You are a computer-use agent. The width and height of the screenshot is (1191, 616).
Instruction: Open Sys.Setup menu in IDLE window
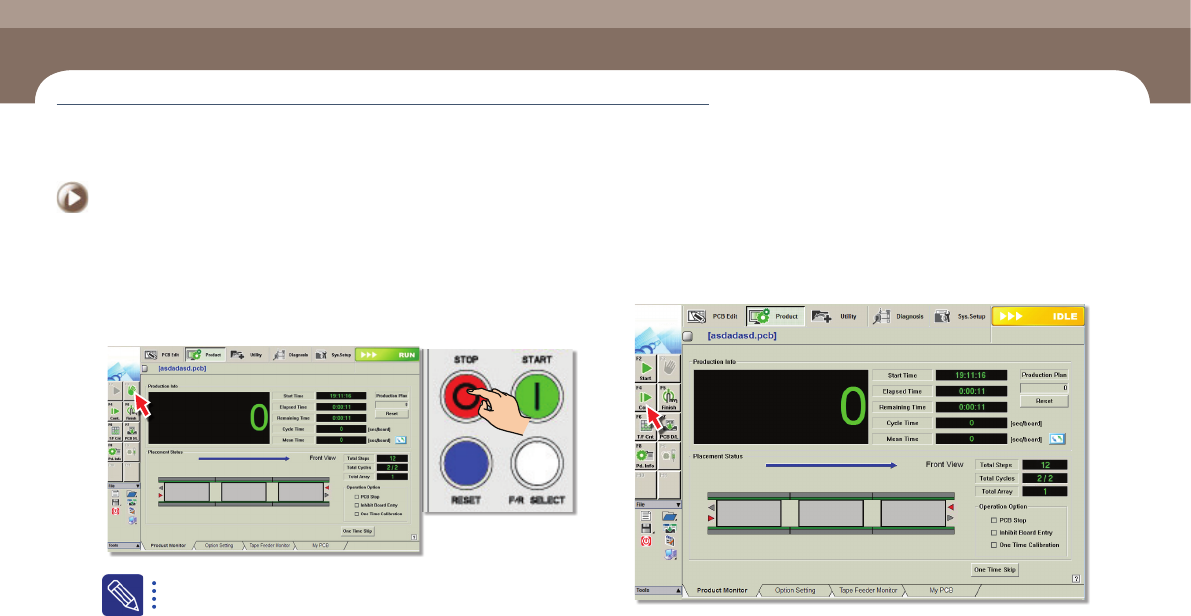960,316
